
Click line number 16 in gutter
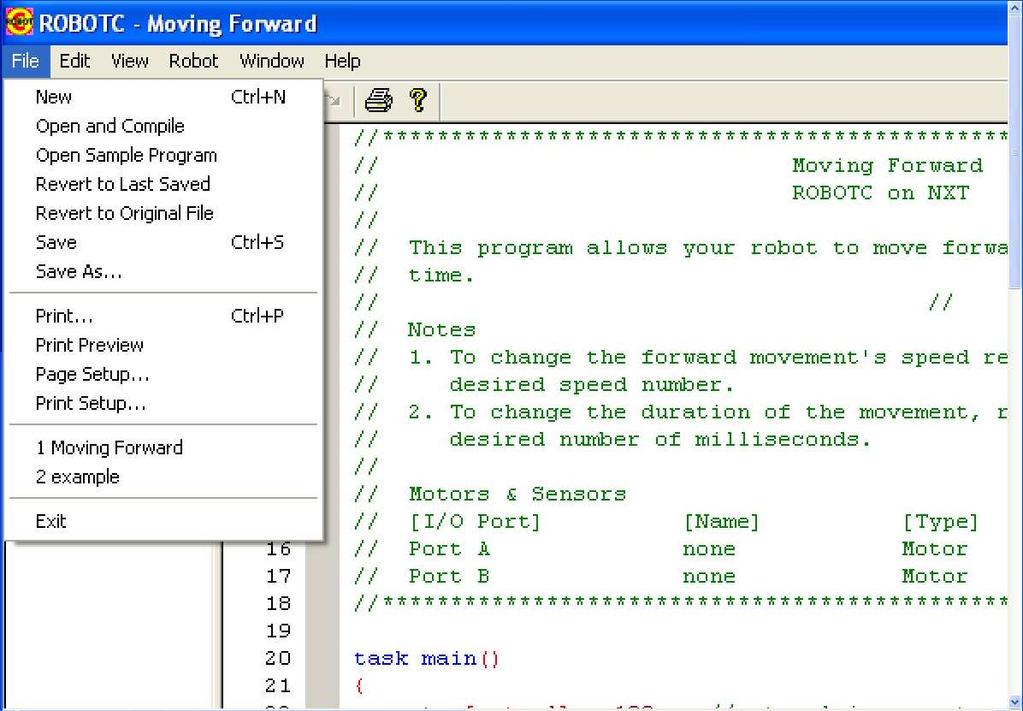click(x=278, y=549)
